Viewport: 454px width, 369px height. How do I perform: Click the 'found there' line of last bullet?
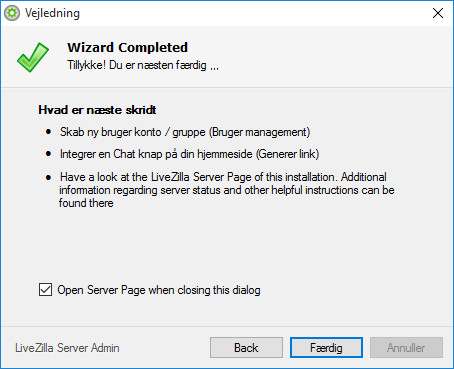click(86, 203)
